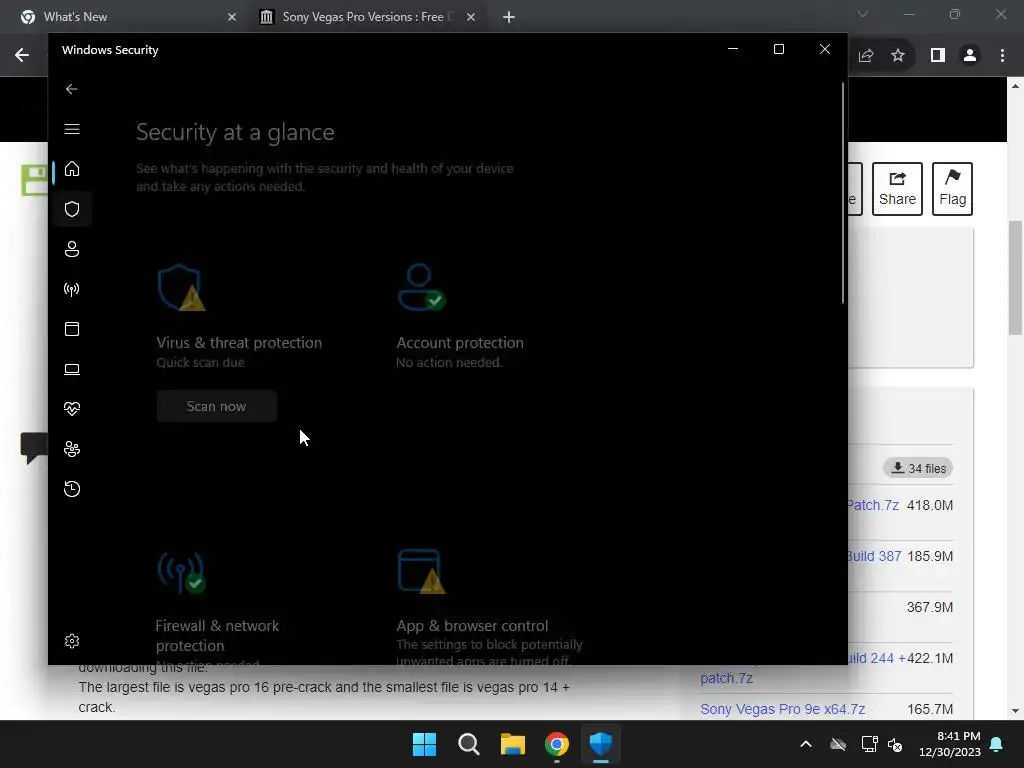Click Share button on archive page
The height and width of the screenshot is (768, 1024).
pos(897,189)
